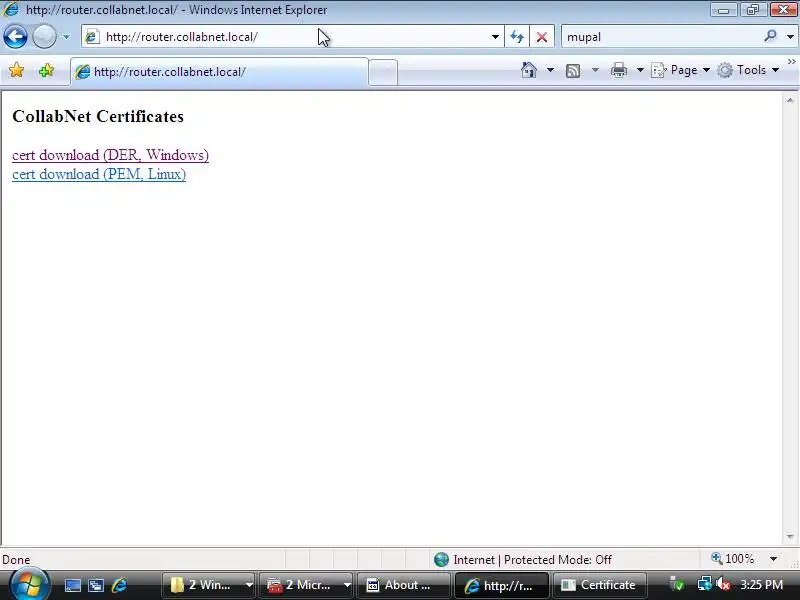Launch Internet Explorer from quick launch
Viewport: 800px width, 600px height.
click(119, 585)
